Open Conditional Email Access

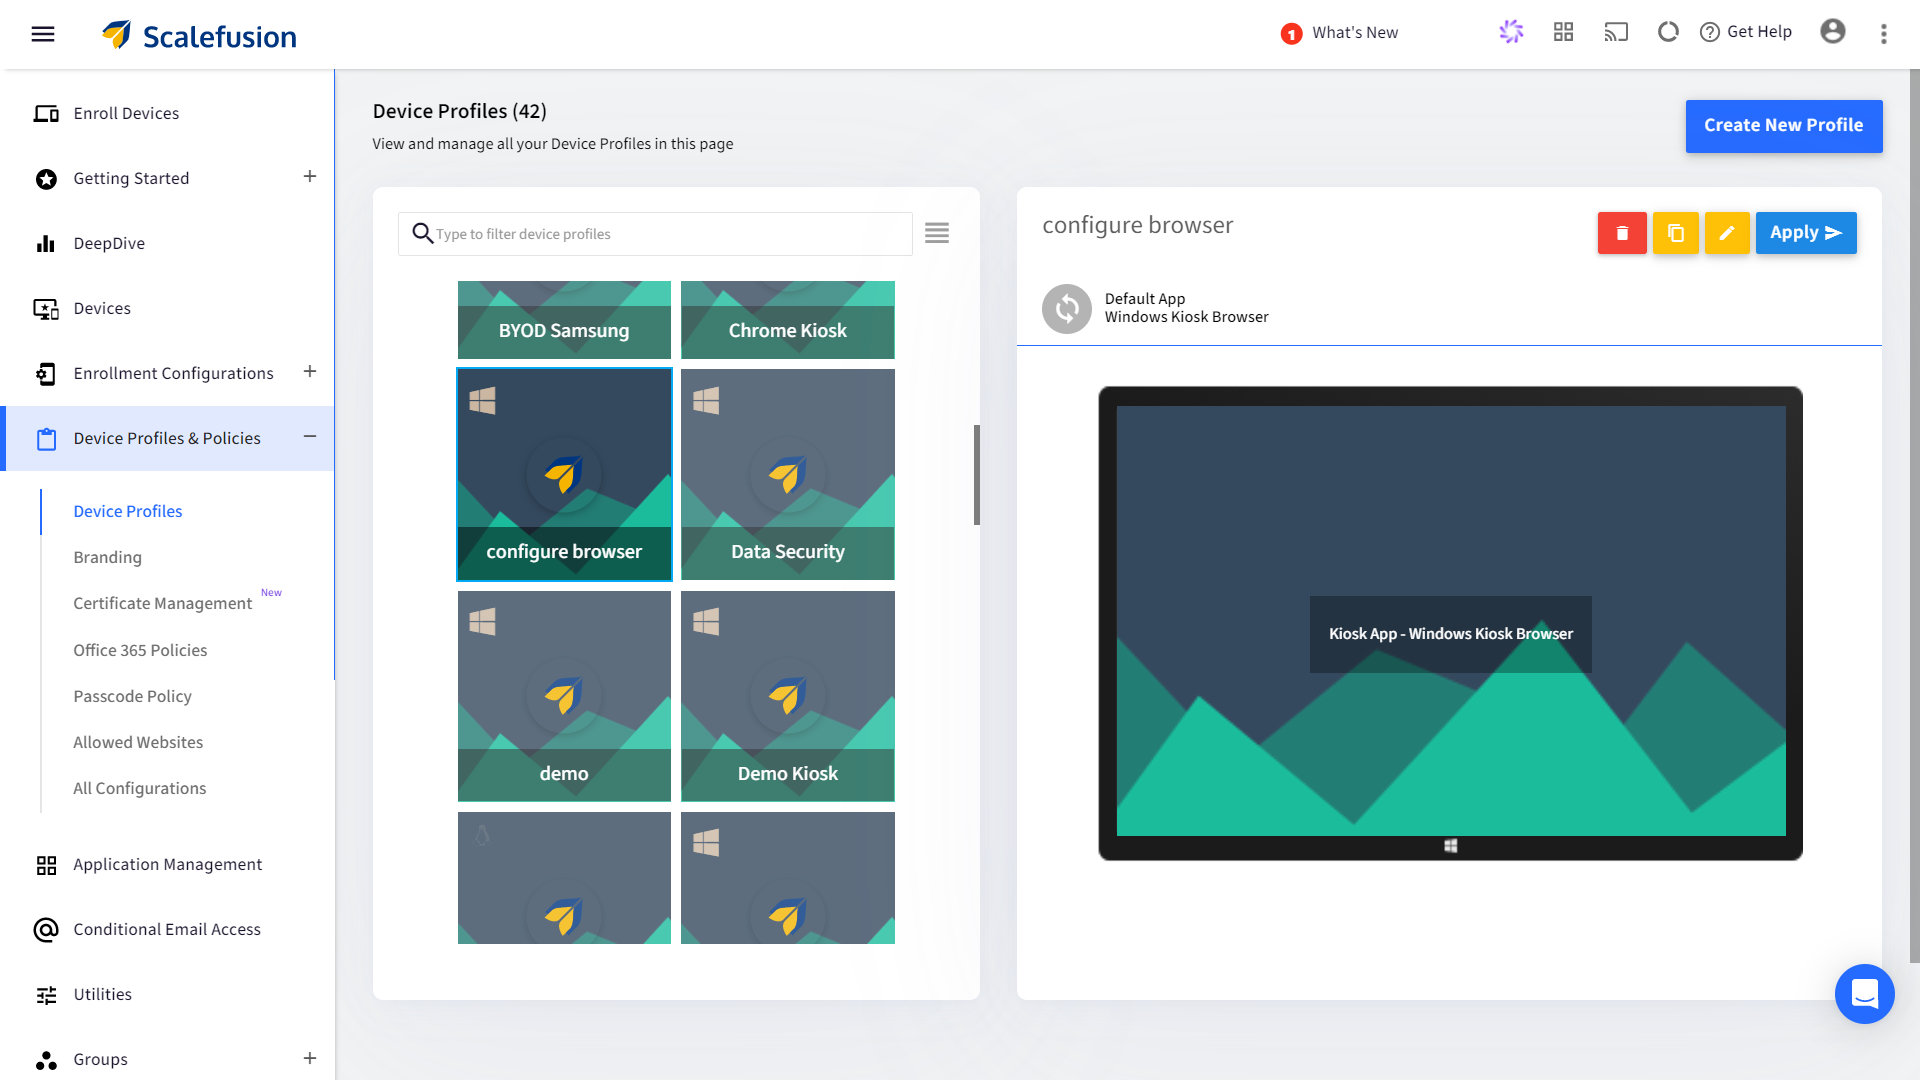pos(167,929)
